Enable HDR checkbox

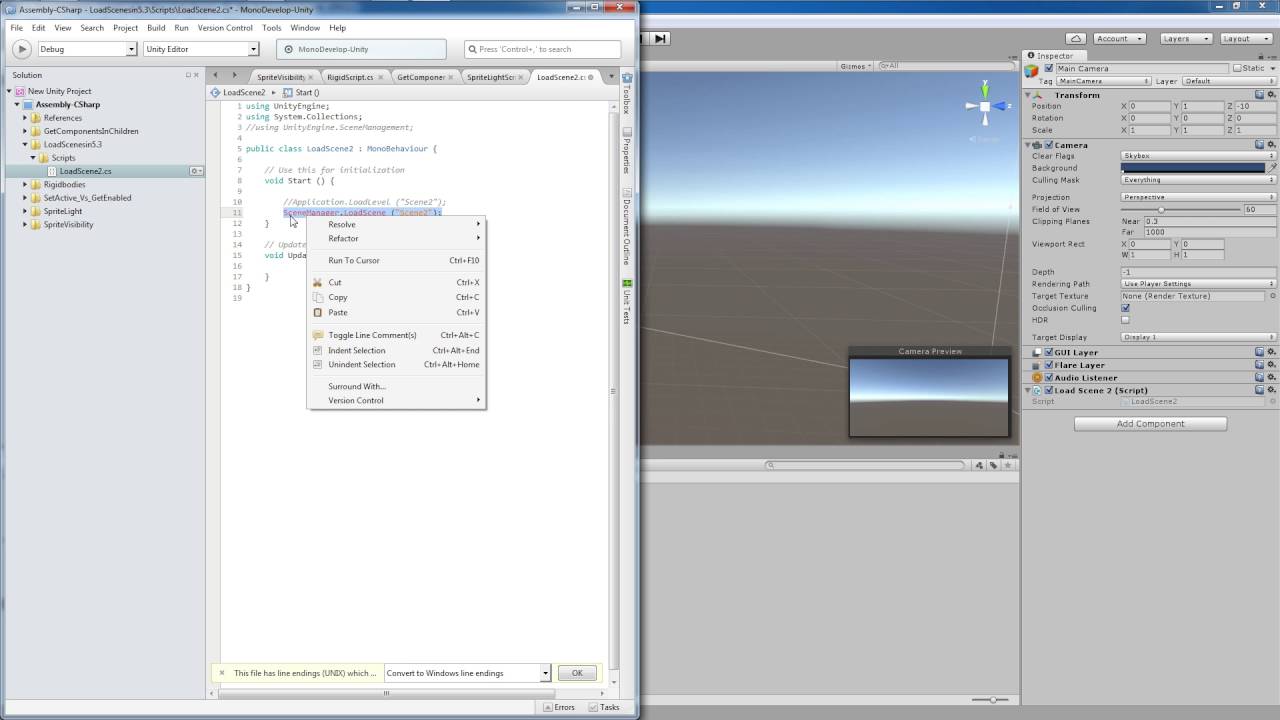(1125, 320)
